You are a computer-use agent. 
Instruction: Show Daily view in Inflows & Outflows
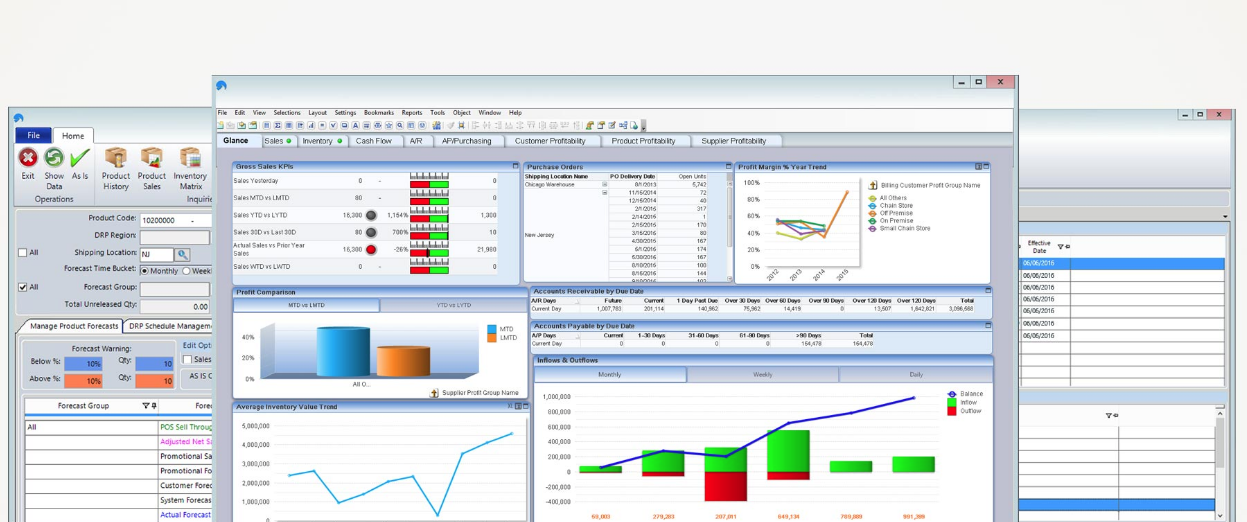tap(916, 375)
